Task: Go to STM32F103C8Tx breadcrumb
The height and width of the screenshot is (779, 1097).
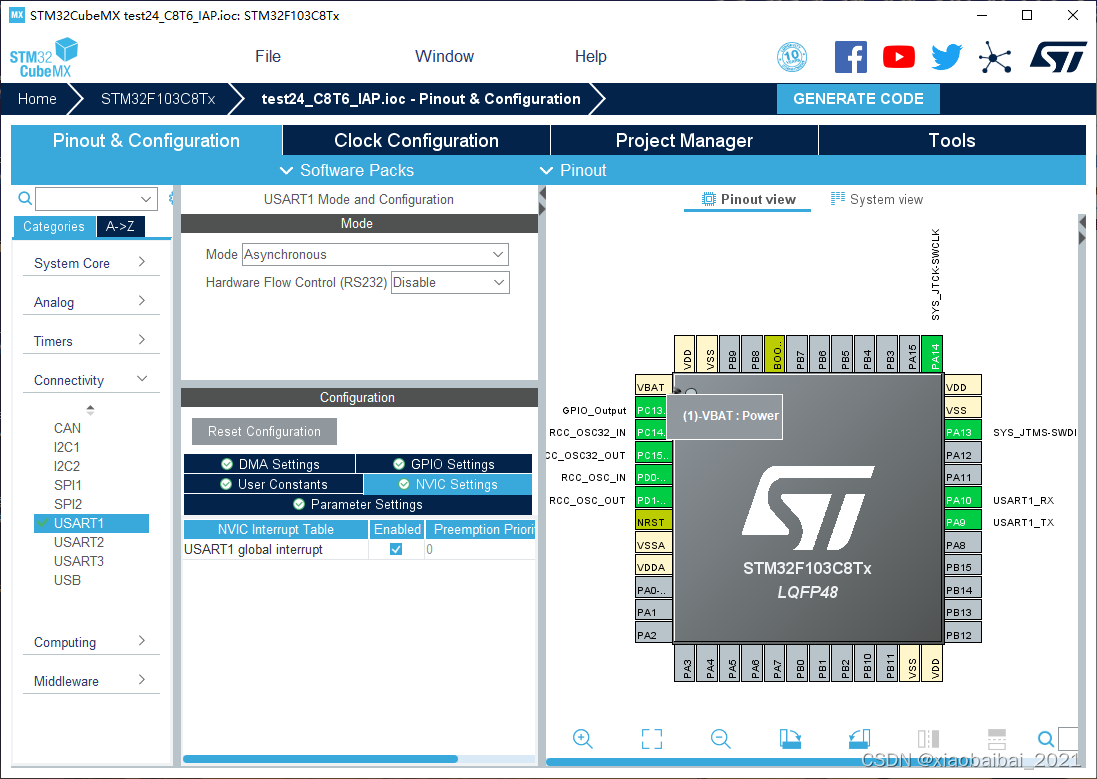Action: coord(158,99)
